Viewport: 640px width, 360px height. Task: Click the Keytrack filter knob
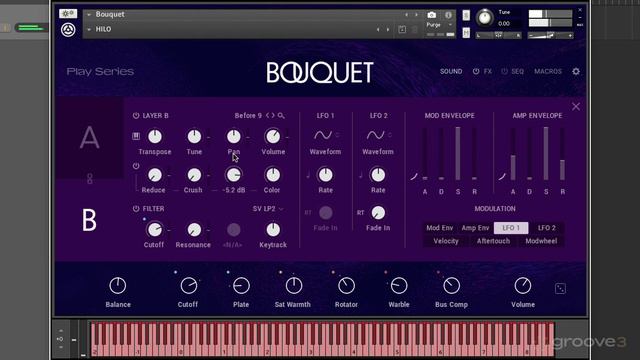coord(273,230)
